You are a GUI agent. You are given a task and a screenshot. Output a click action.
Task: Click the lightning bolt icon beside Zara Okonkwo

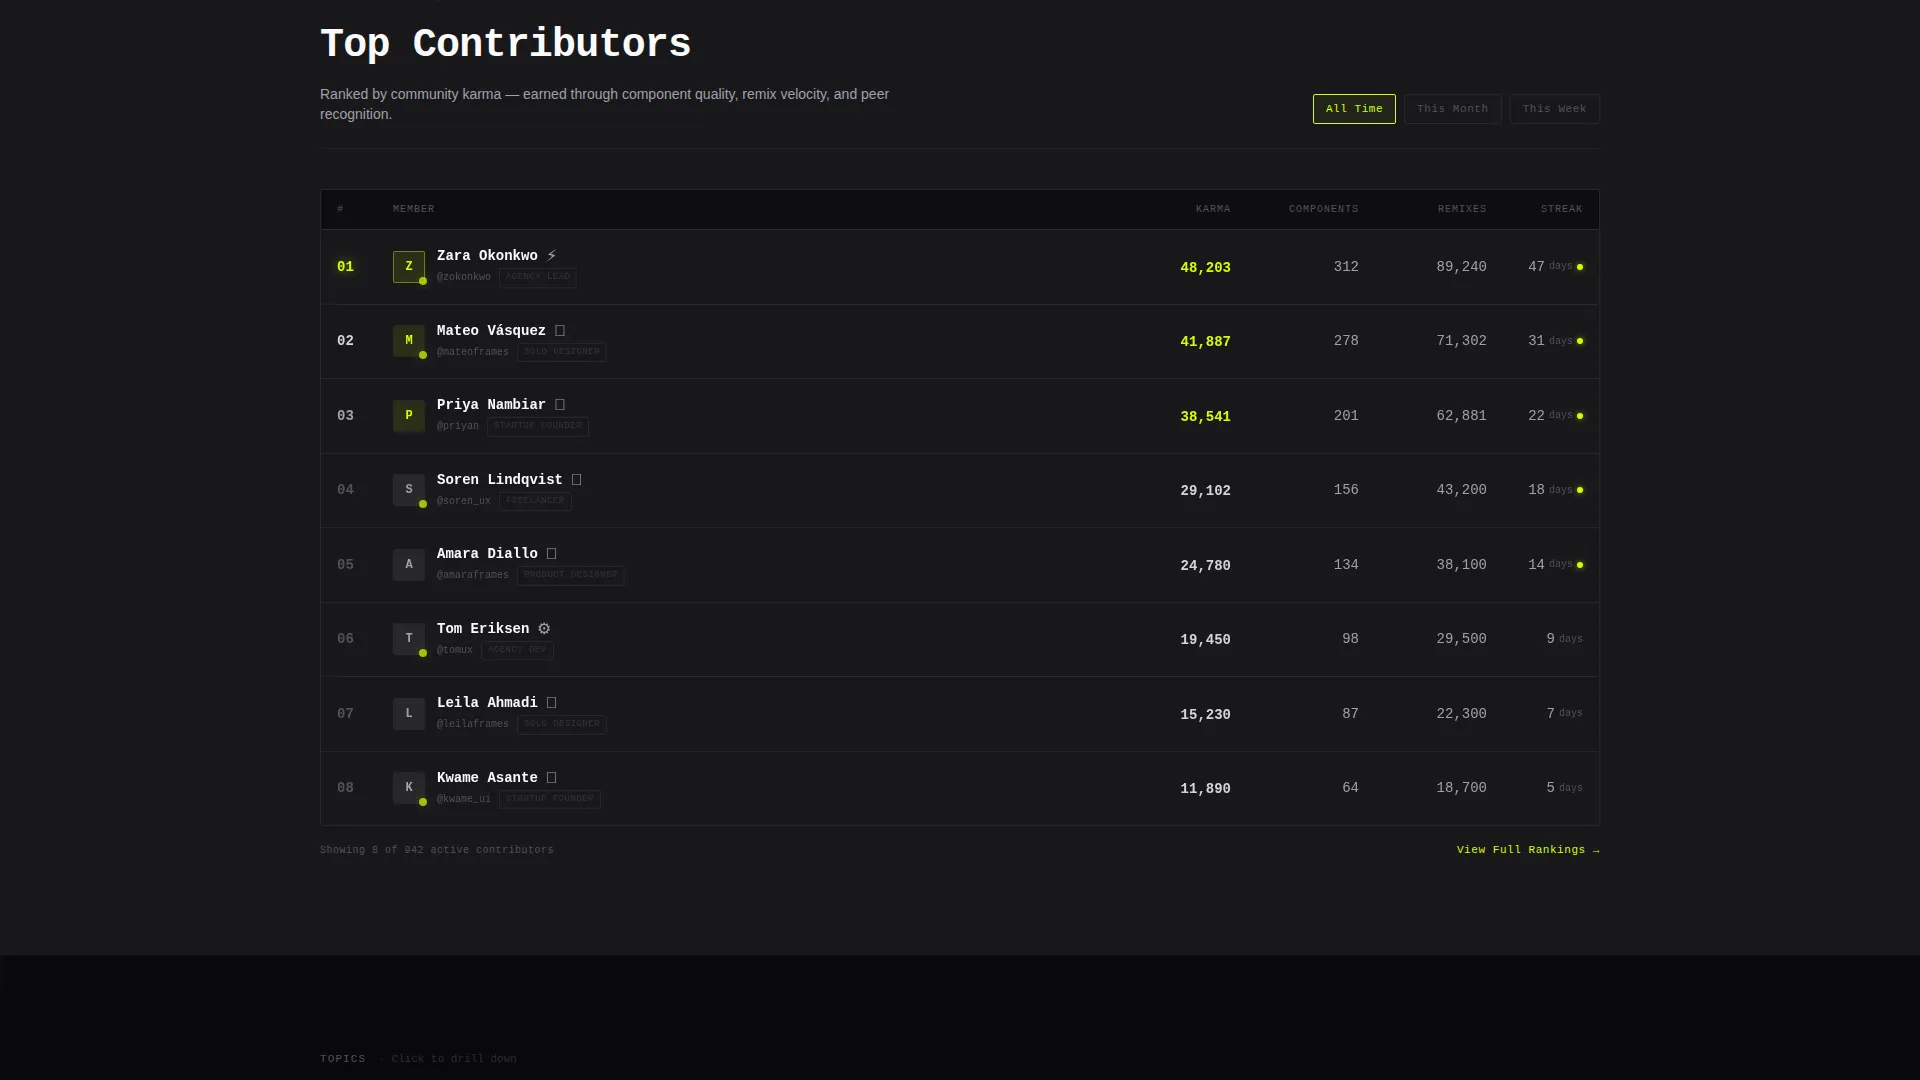click(x=552, y=256)
